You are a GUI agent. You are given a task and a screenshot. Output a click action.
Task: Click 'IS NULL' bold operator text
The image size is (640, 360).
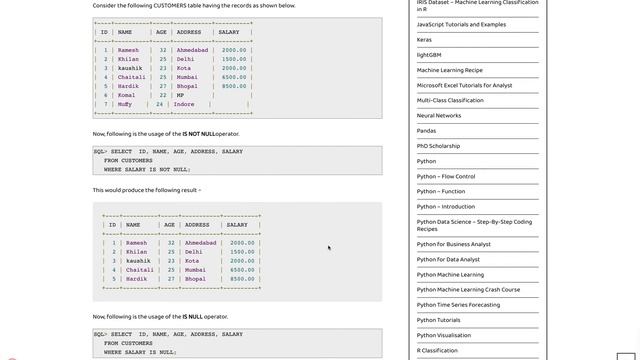192,317
